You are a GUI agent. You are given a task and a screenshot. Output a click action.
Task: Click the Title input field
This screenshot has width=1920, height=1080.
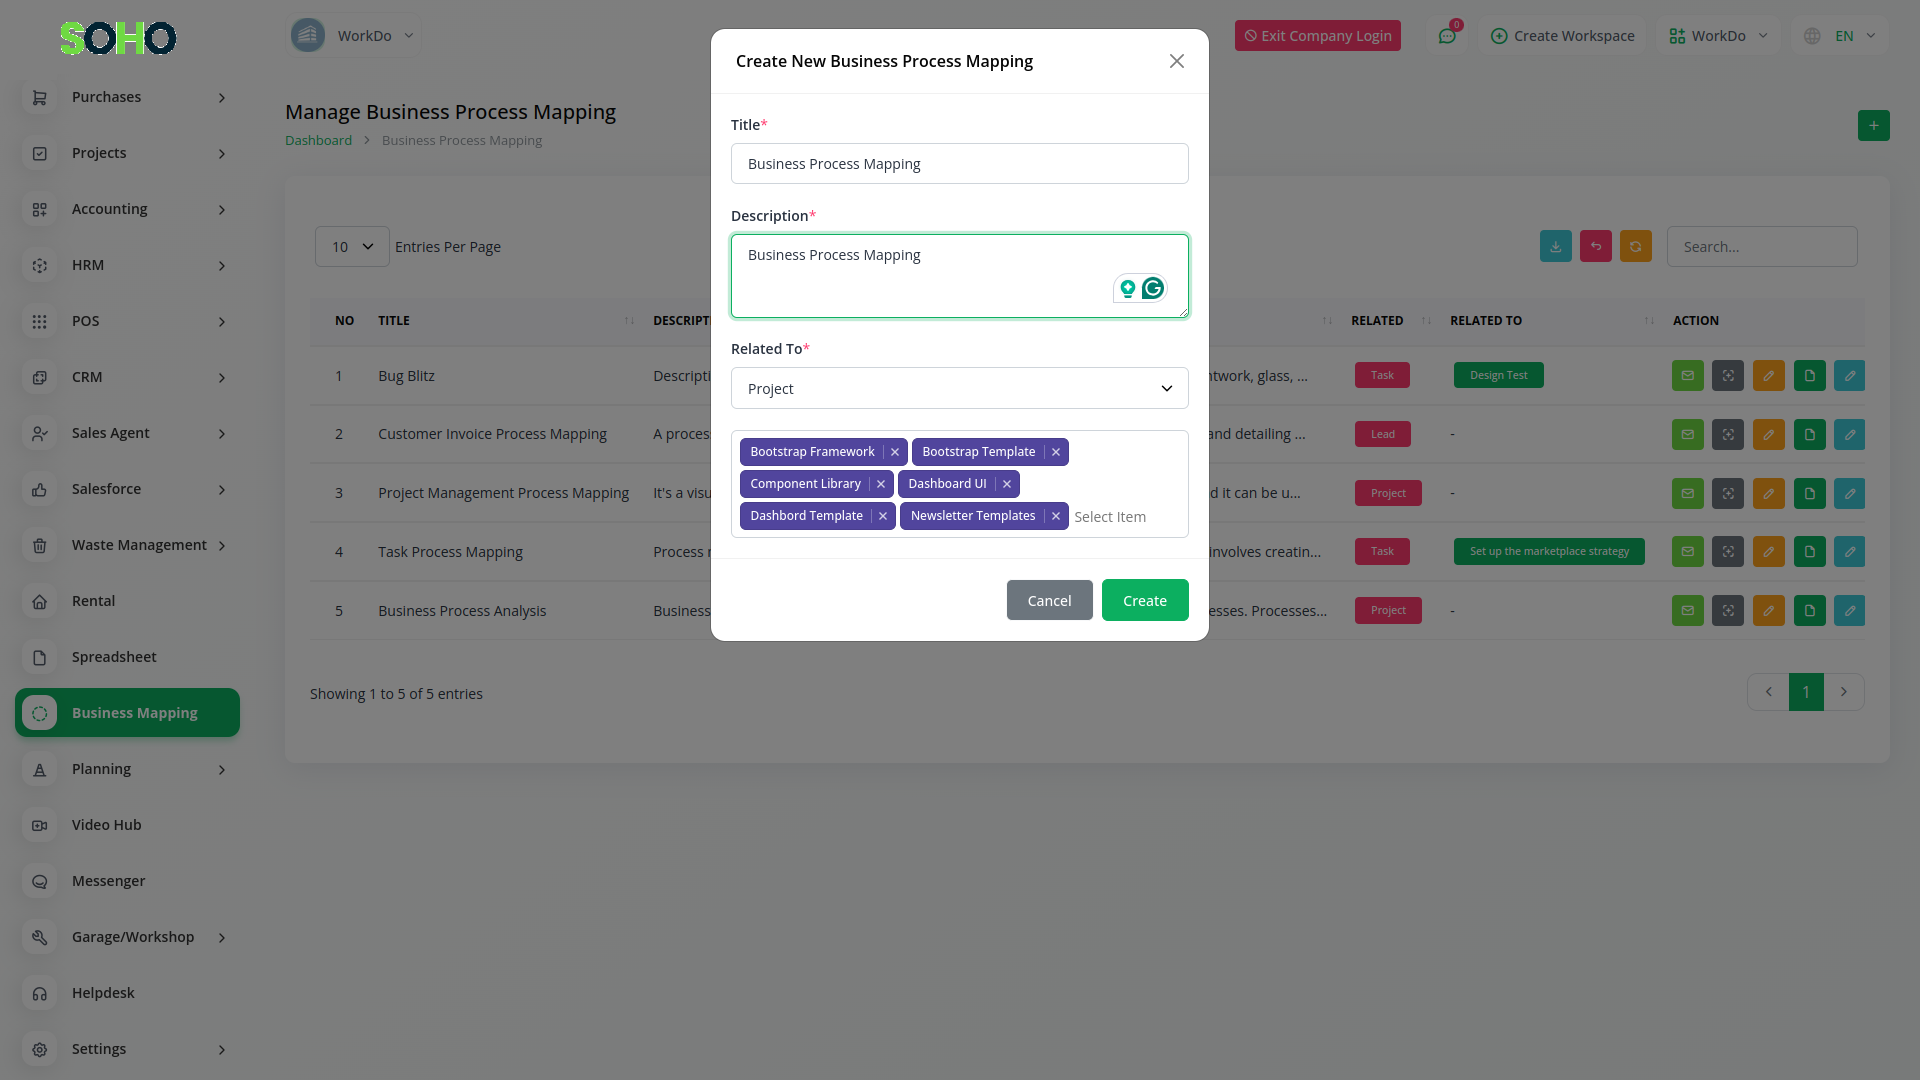pyautogui.click(x=959, y=164)
